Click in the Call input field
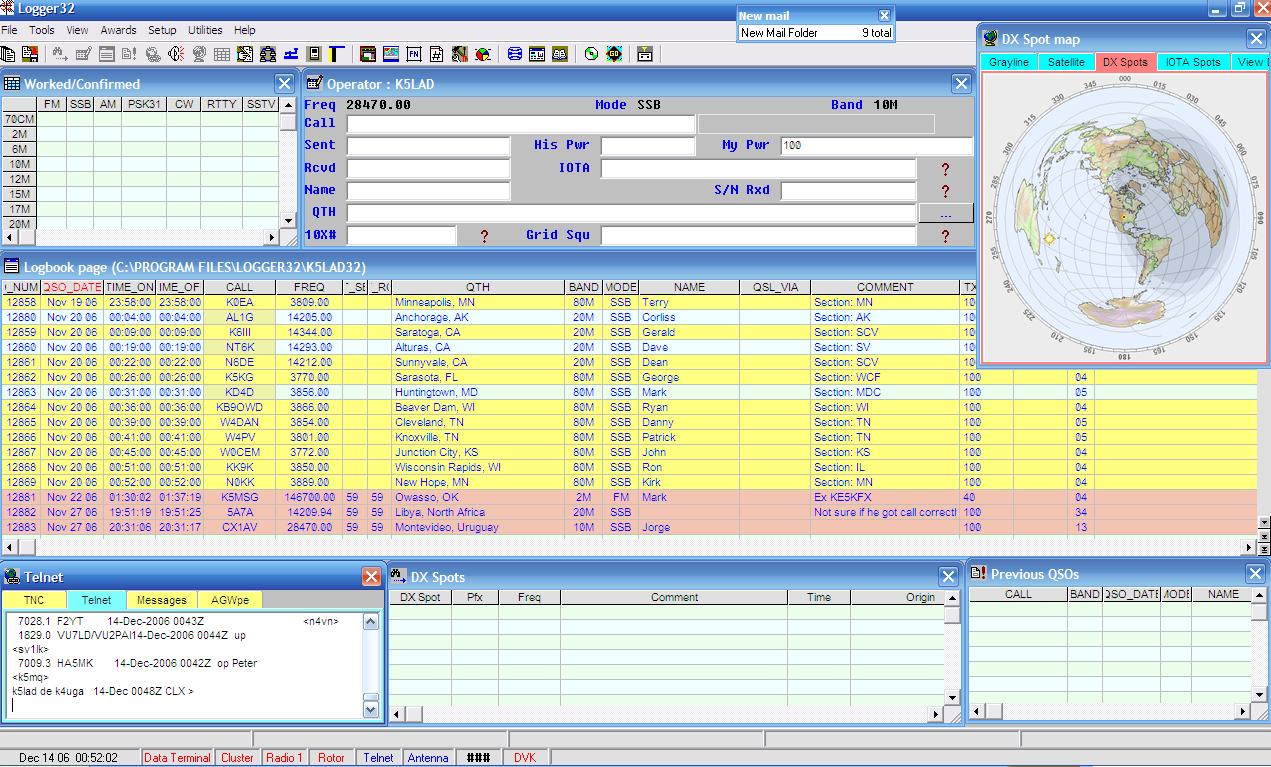1271x767 pixels. click(x=520, y=124)
